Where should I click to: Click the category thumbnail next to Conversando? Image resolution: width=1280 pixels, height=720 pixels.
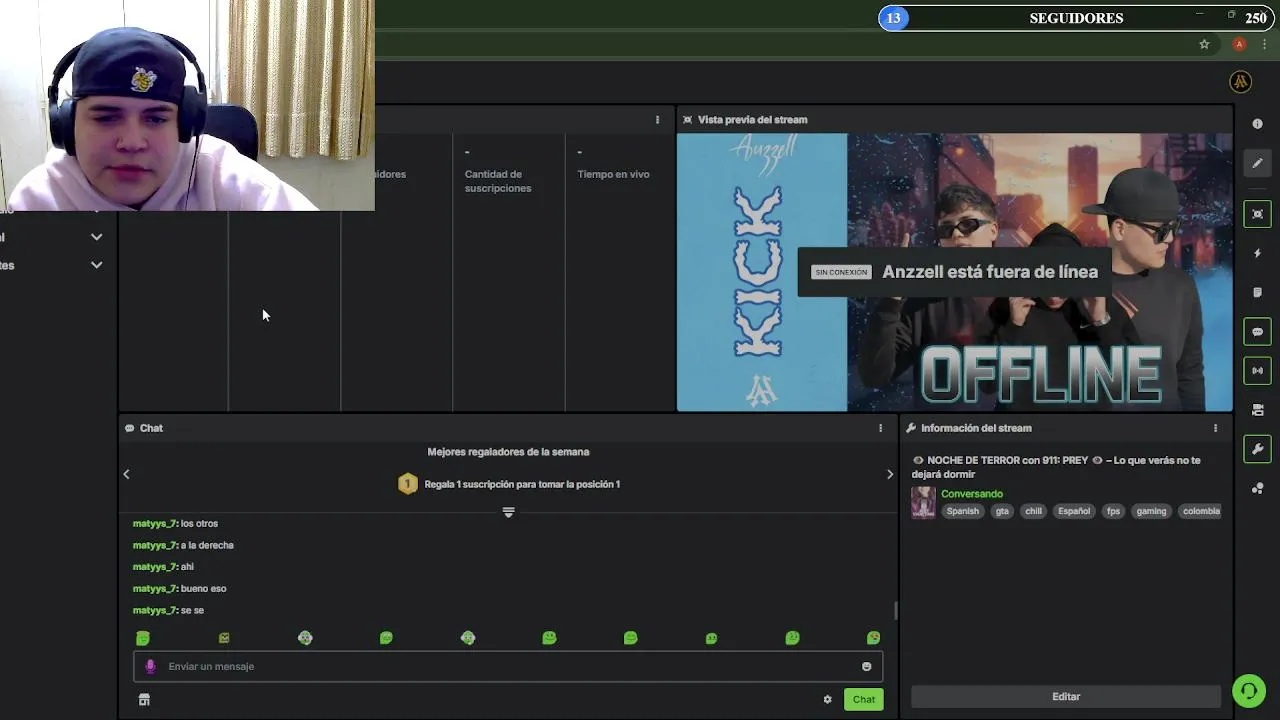point(923,502)
